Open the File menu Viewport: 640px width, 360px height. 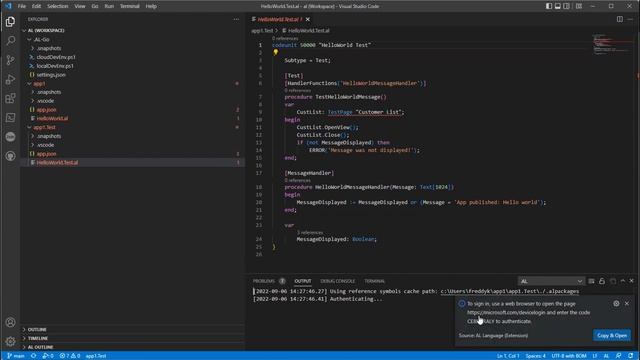coord(22,6)
